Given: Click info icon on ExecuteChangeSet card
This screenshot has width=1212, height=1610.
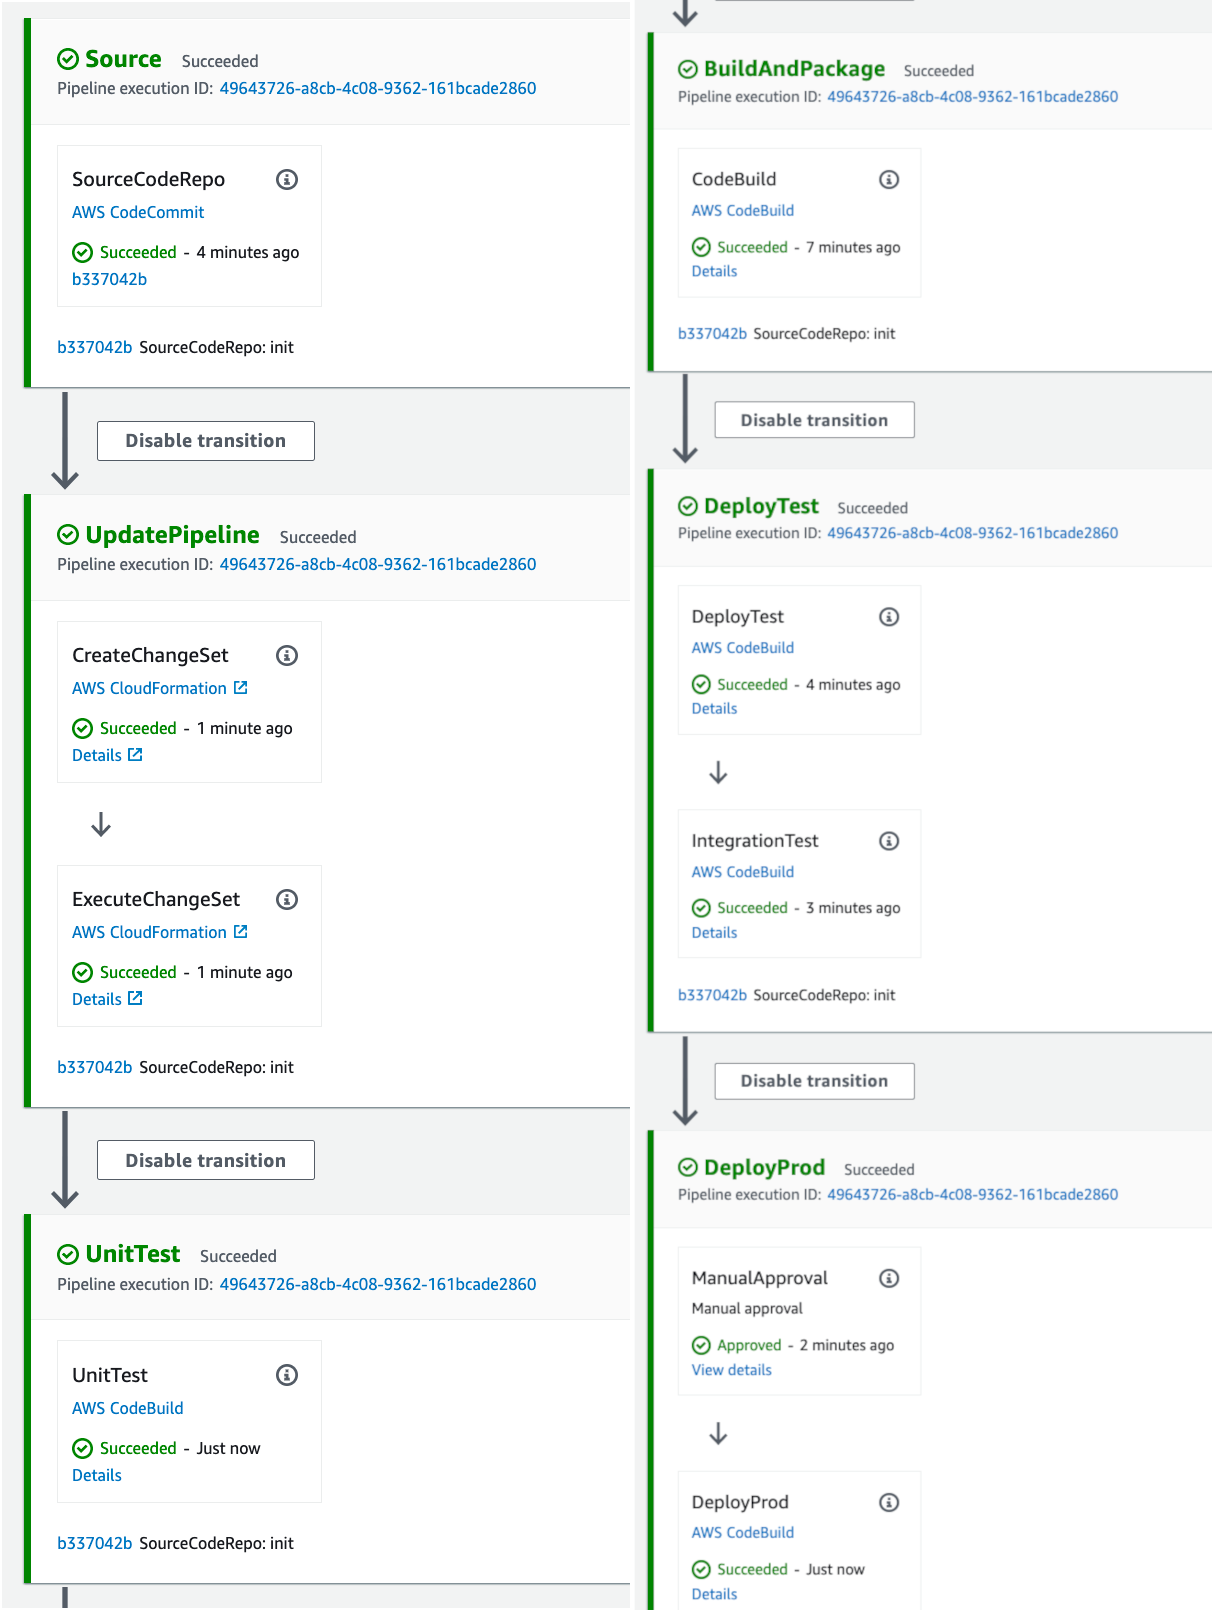Looking at the screenshot, I should tap(287, 900).
